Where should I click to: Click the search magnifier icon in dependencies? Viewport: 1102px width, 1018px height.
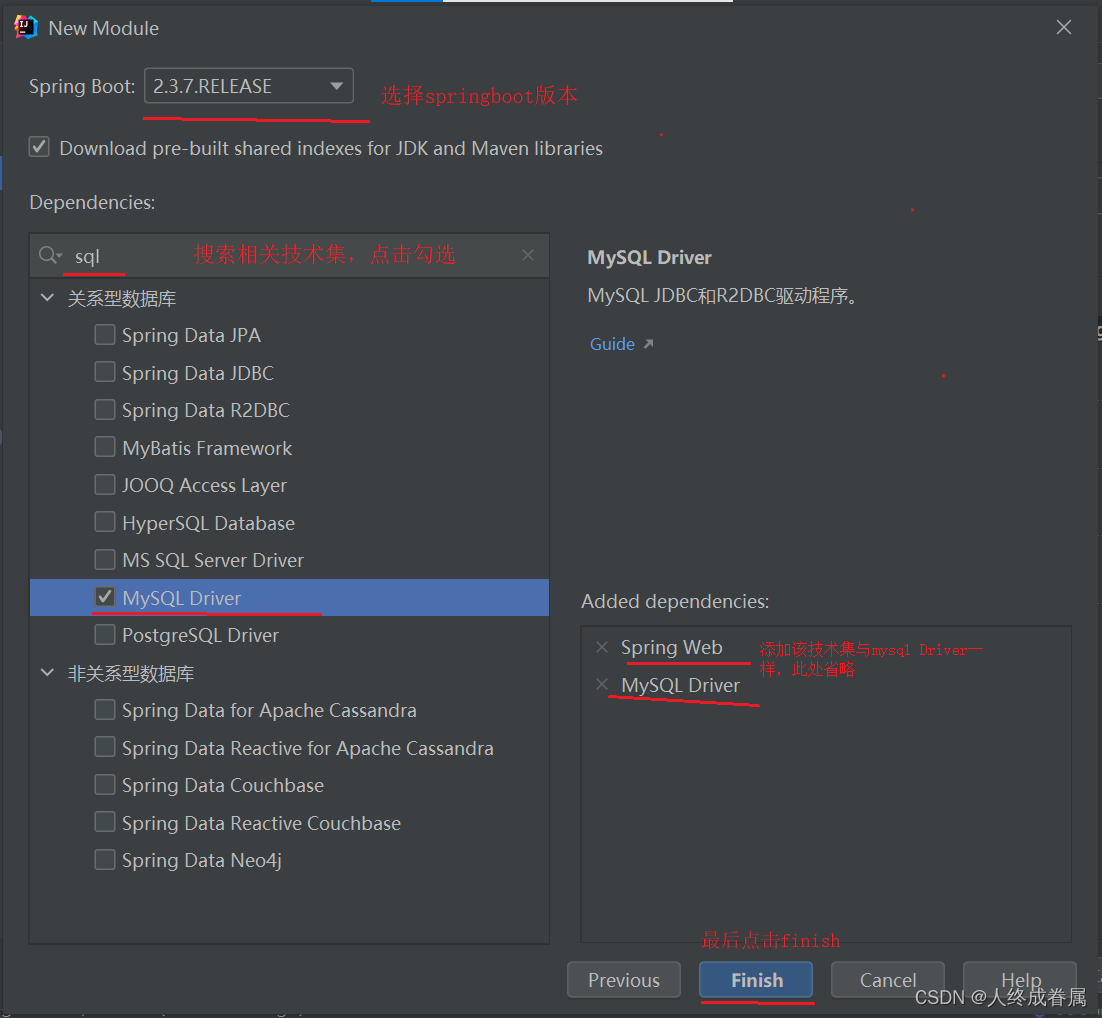(47, 254)
